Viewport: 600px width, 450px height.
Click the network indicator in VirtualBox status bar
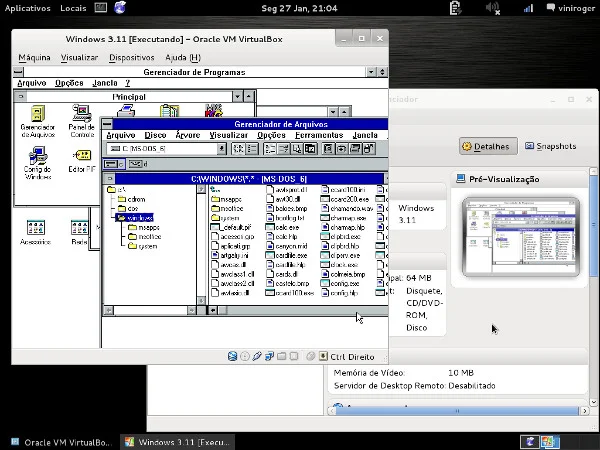[x=269, y=357]
